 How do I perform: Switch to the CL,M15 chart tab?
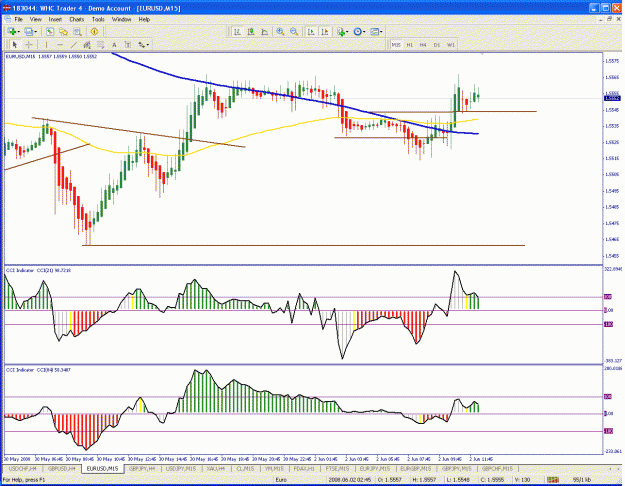point(245,468)
